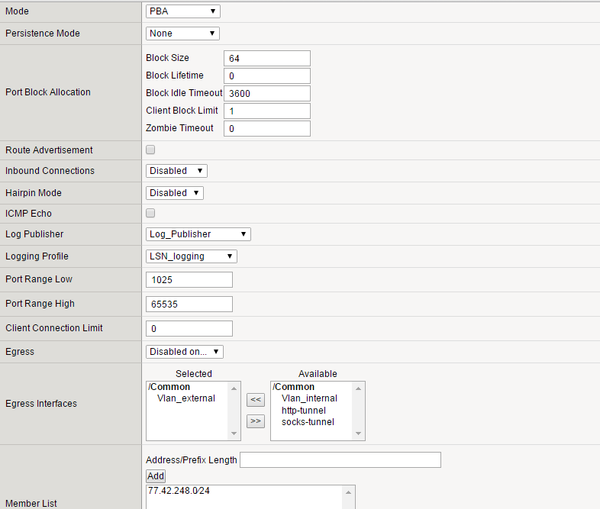This screenshot has width=600, height=509.
Task: Select http-tunnel in the Available list
Action: pyautogui.click(x=304, y=410)
